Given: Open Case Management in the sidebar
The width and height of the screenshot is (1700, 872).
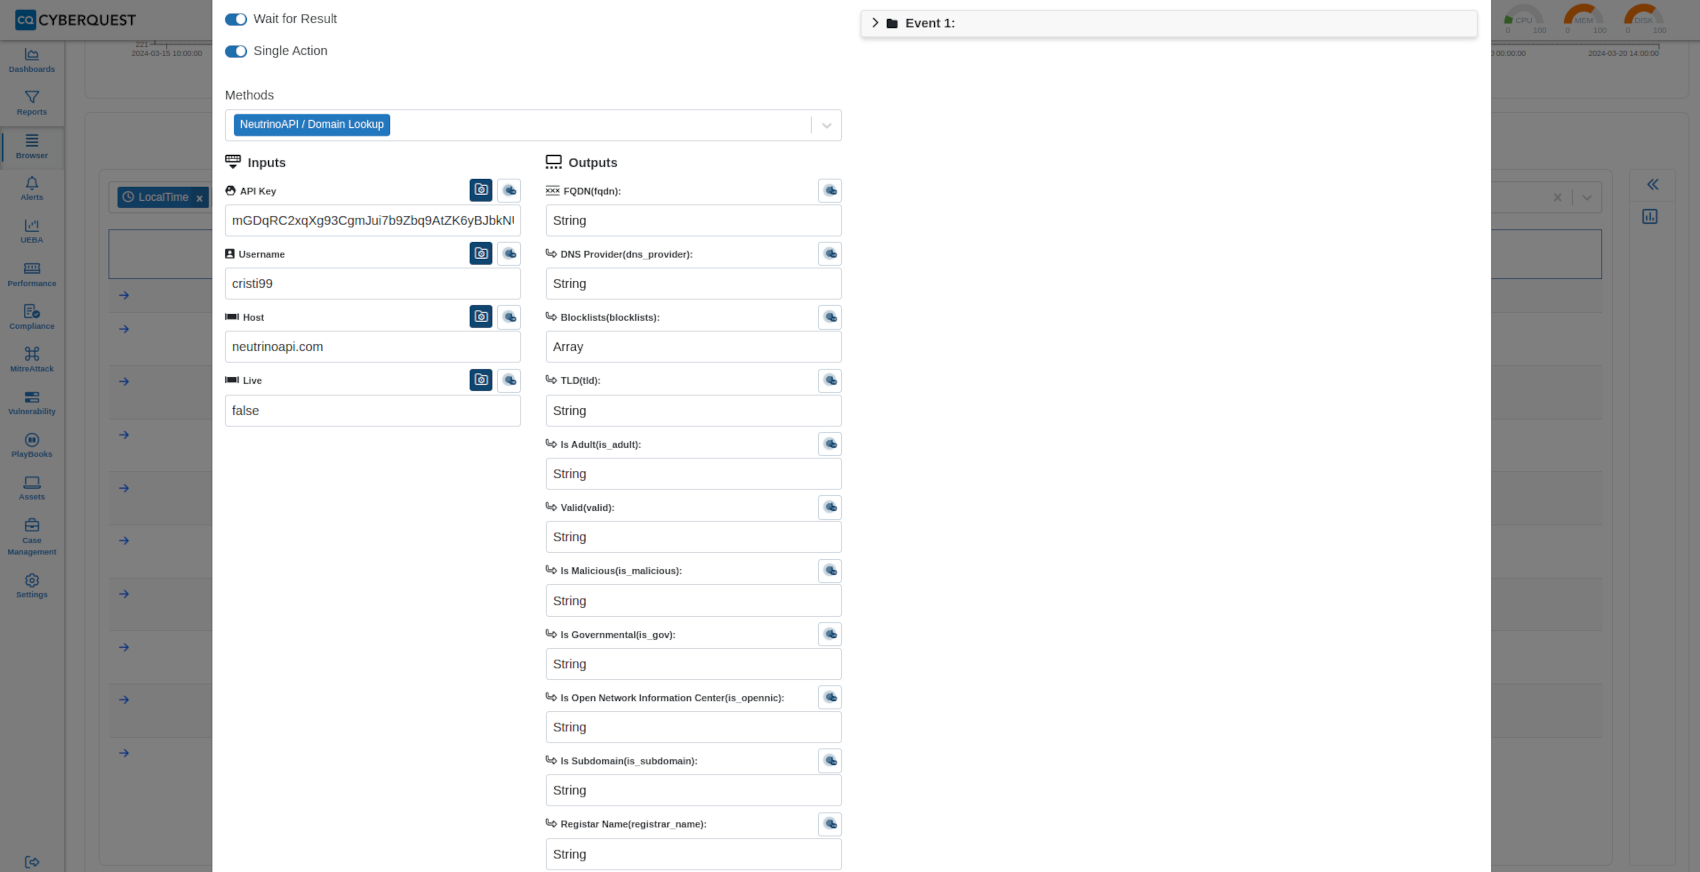Looking at the screenshot, I should [32, 537].
